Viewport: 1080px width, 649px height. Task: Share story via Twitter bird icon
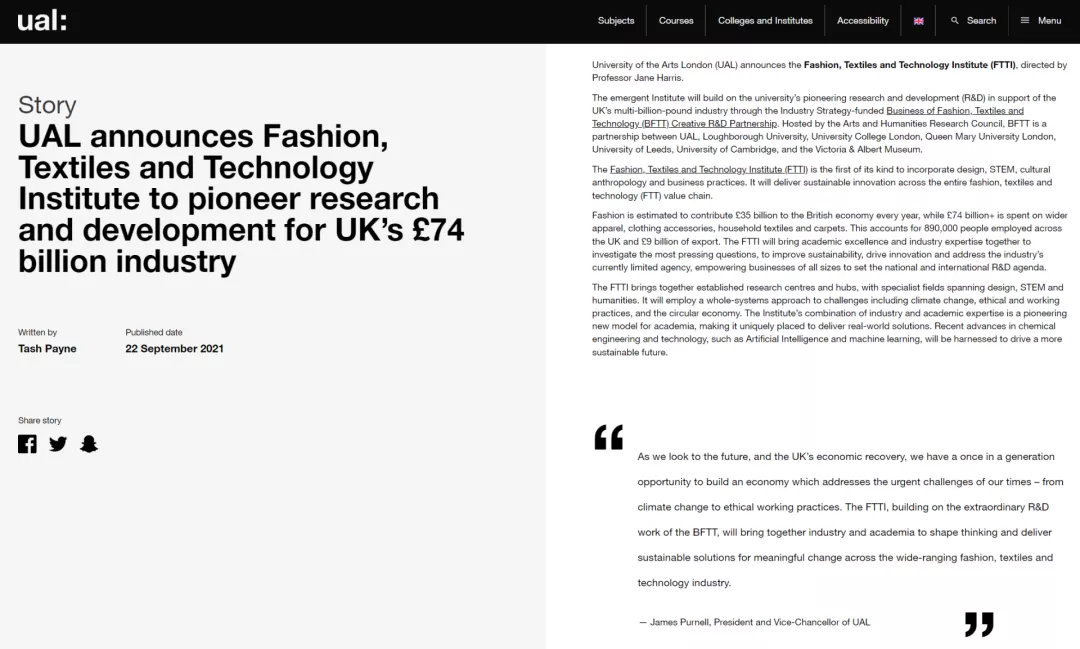(59, 444)
